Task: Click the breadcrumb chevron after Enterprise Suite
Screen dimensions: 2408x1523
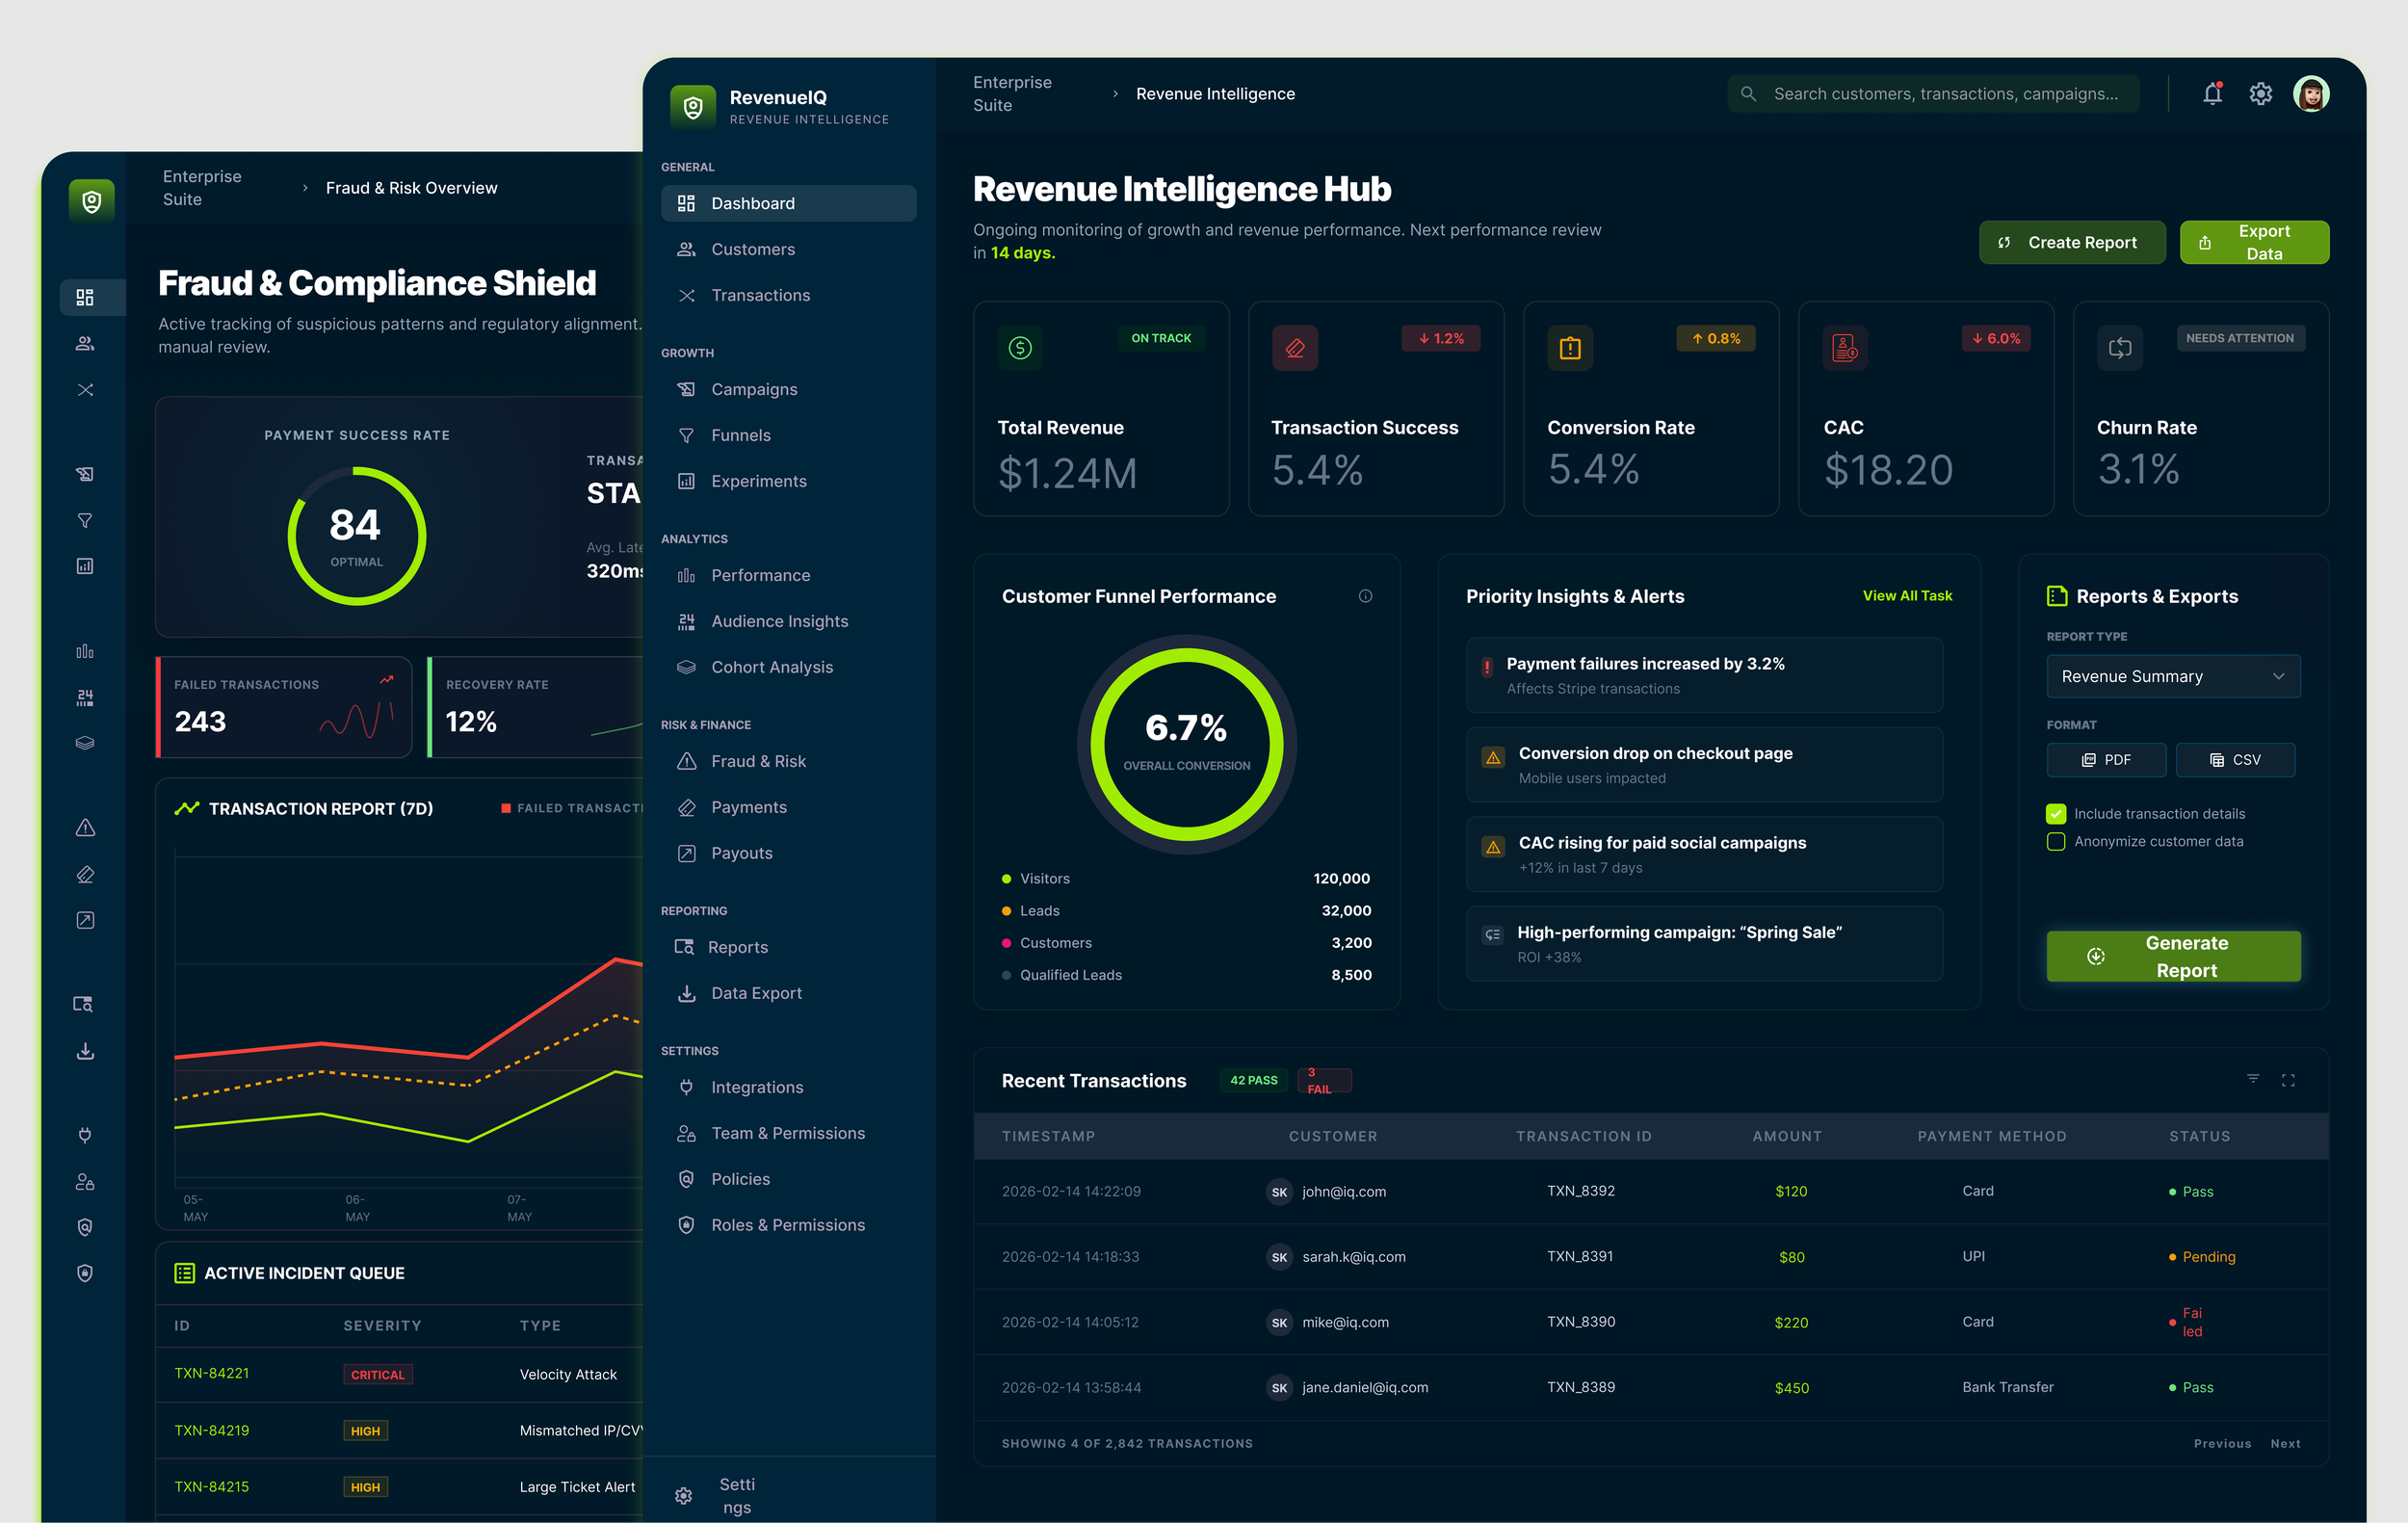Action: click(x=1115, y=94)
